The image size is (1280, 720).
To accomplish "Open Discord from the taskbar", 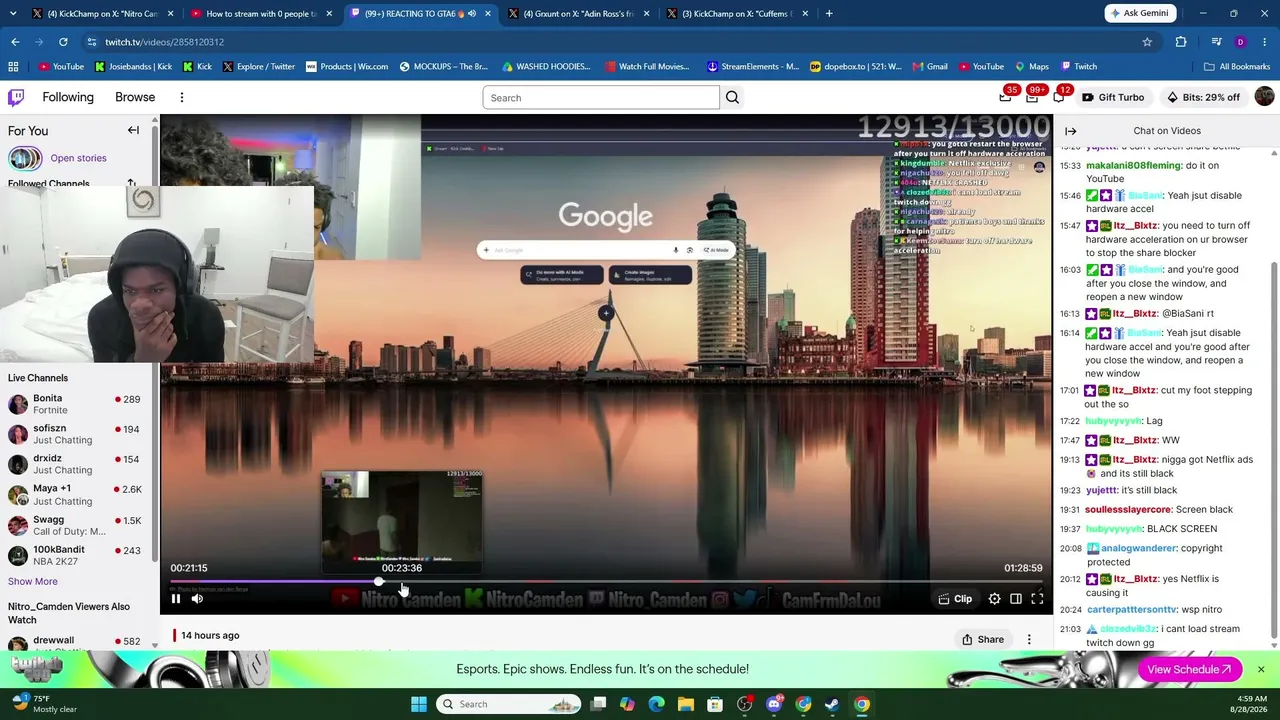I will pos(774,704).
